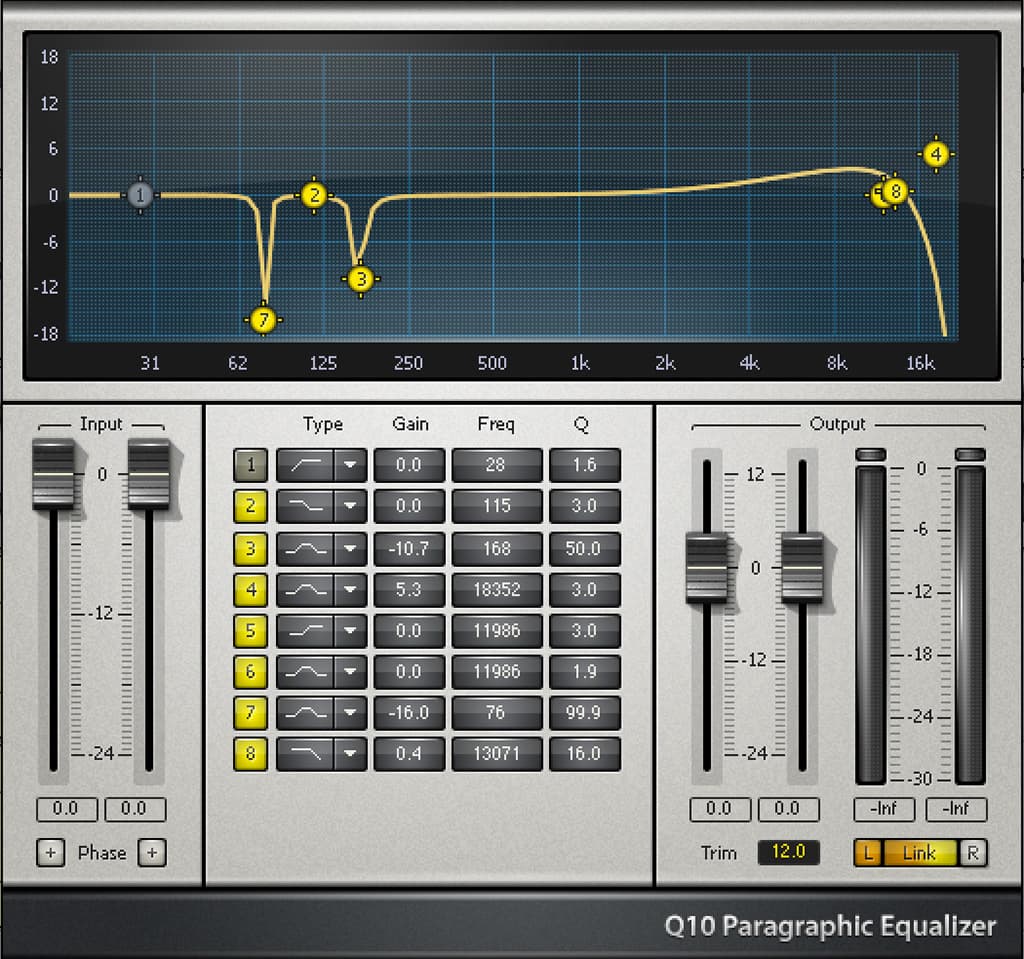Toggle band 2 off
Screen dimensions: 1024x959
pos(250,506)
